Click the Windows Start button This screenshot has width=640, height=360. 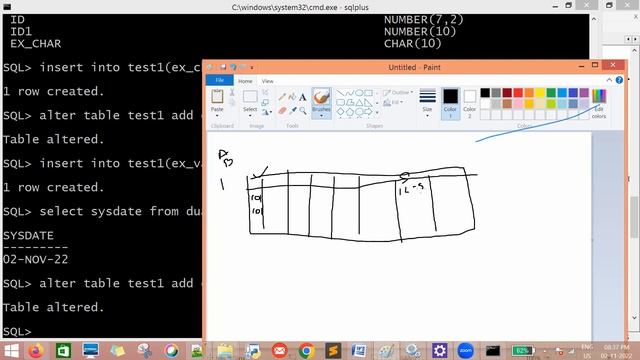(11, 351)
